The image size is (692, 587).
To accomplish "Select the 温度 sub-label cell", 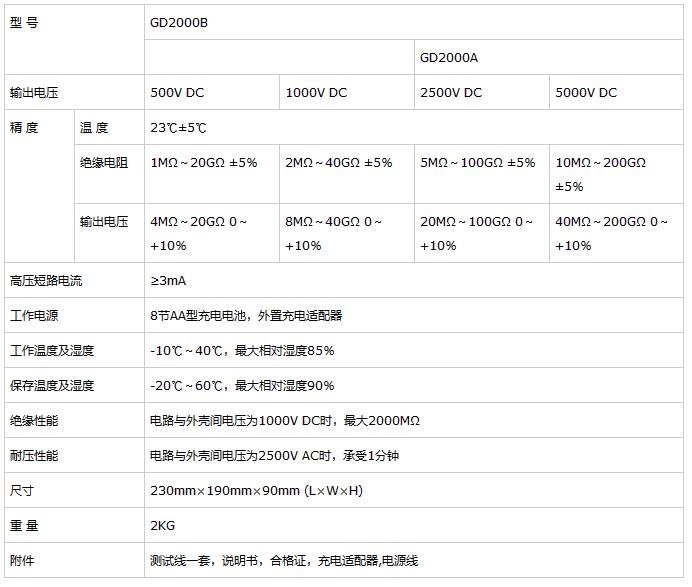I will [109, 128].
